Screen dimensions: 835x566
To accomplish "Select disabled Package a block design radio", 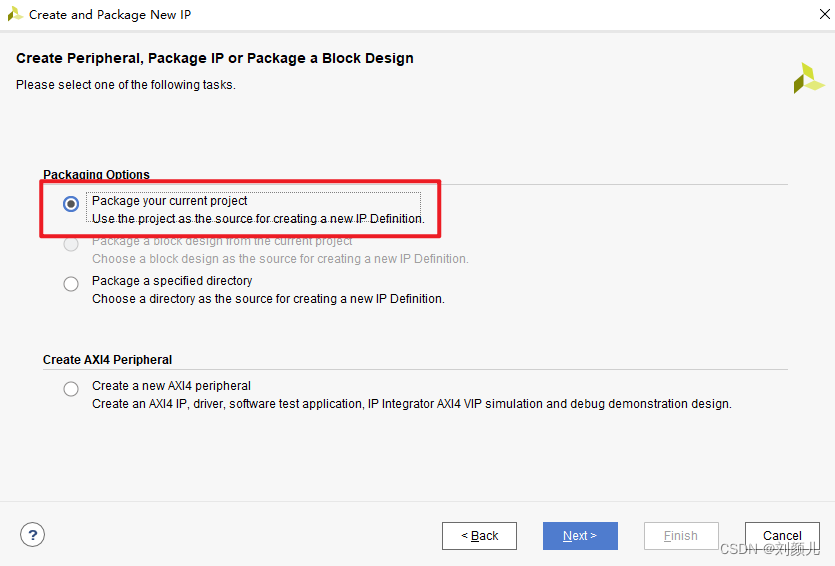I will [x=71, y=244].
